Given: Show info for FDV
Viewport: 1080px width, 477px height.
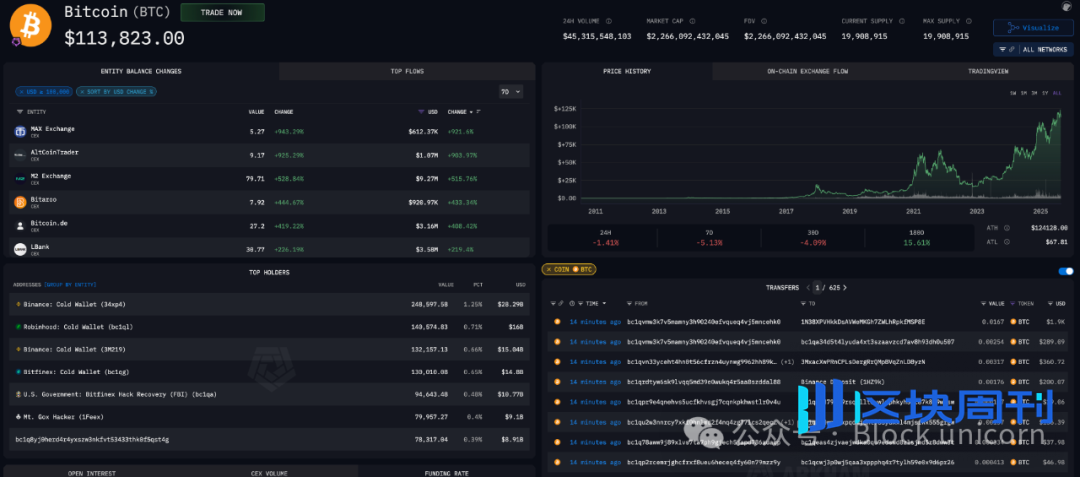Looking at the screenshot, I should pyautogui.click(x=764, y=21).
